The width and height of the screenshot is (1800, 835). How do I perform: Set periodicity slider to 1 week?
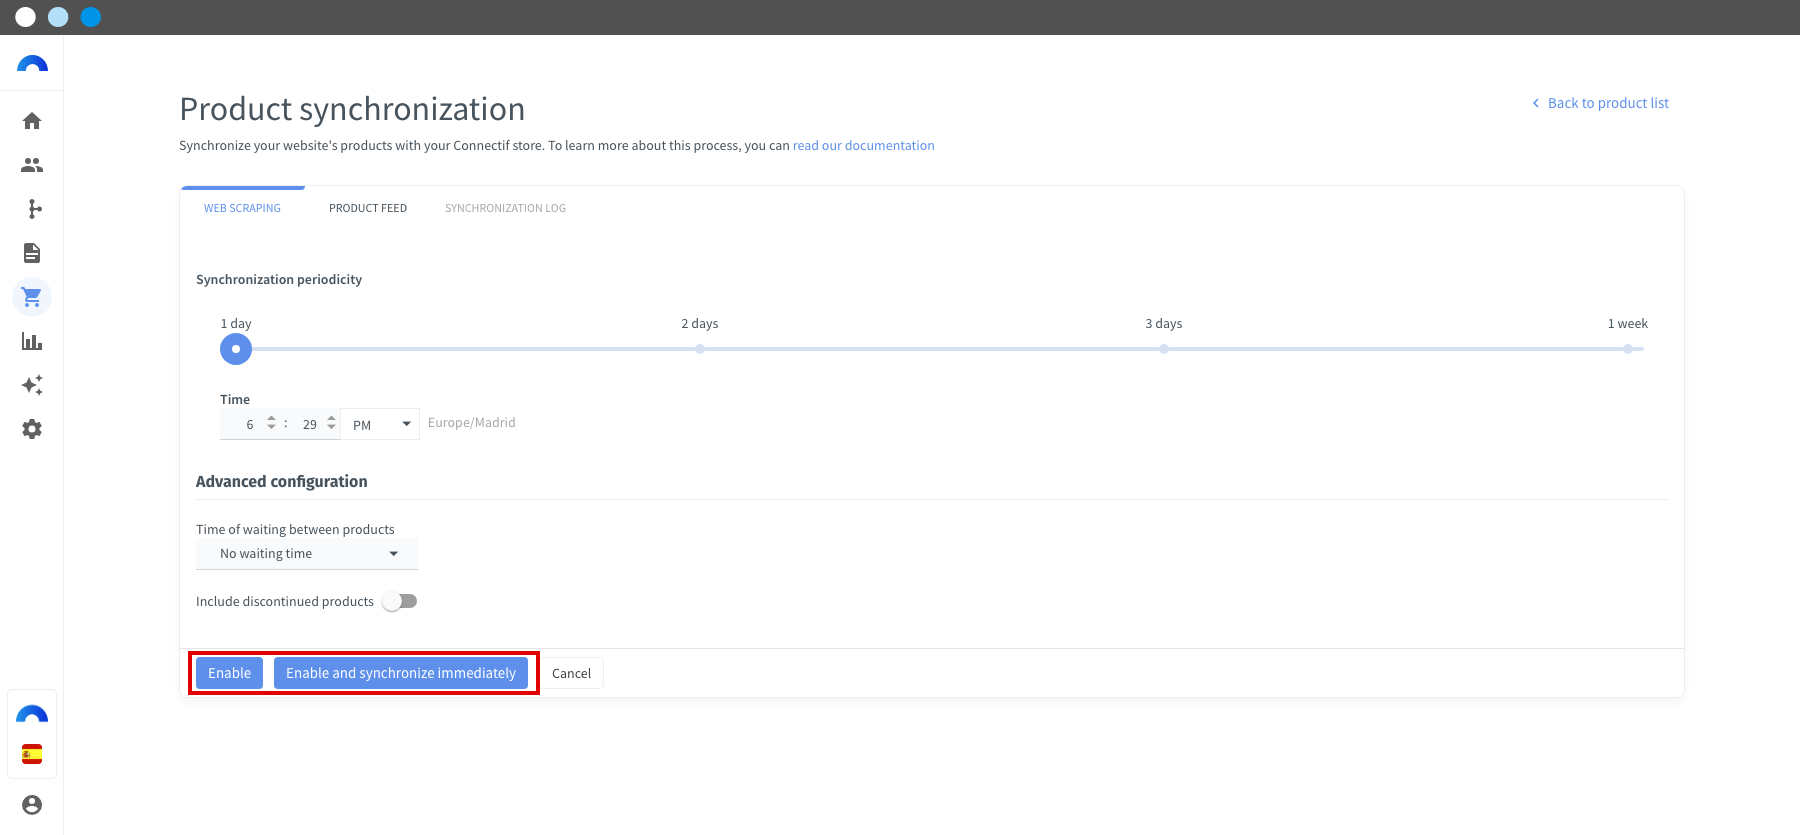[1628, 349]
